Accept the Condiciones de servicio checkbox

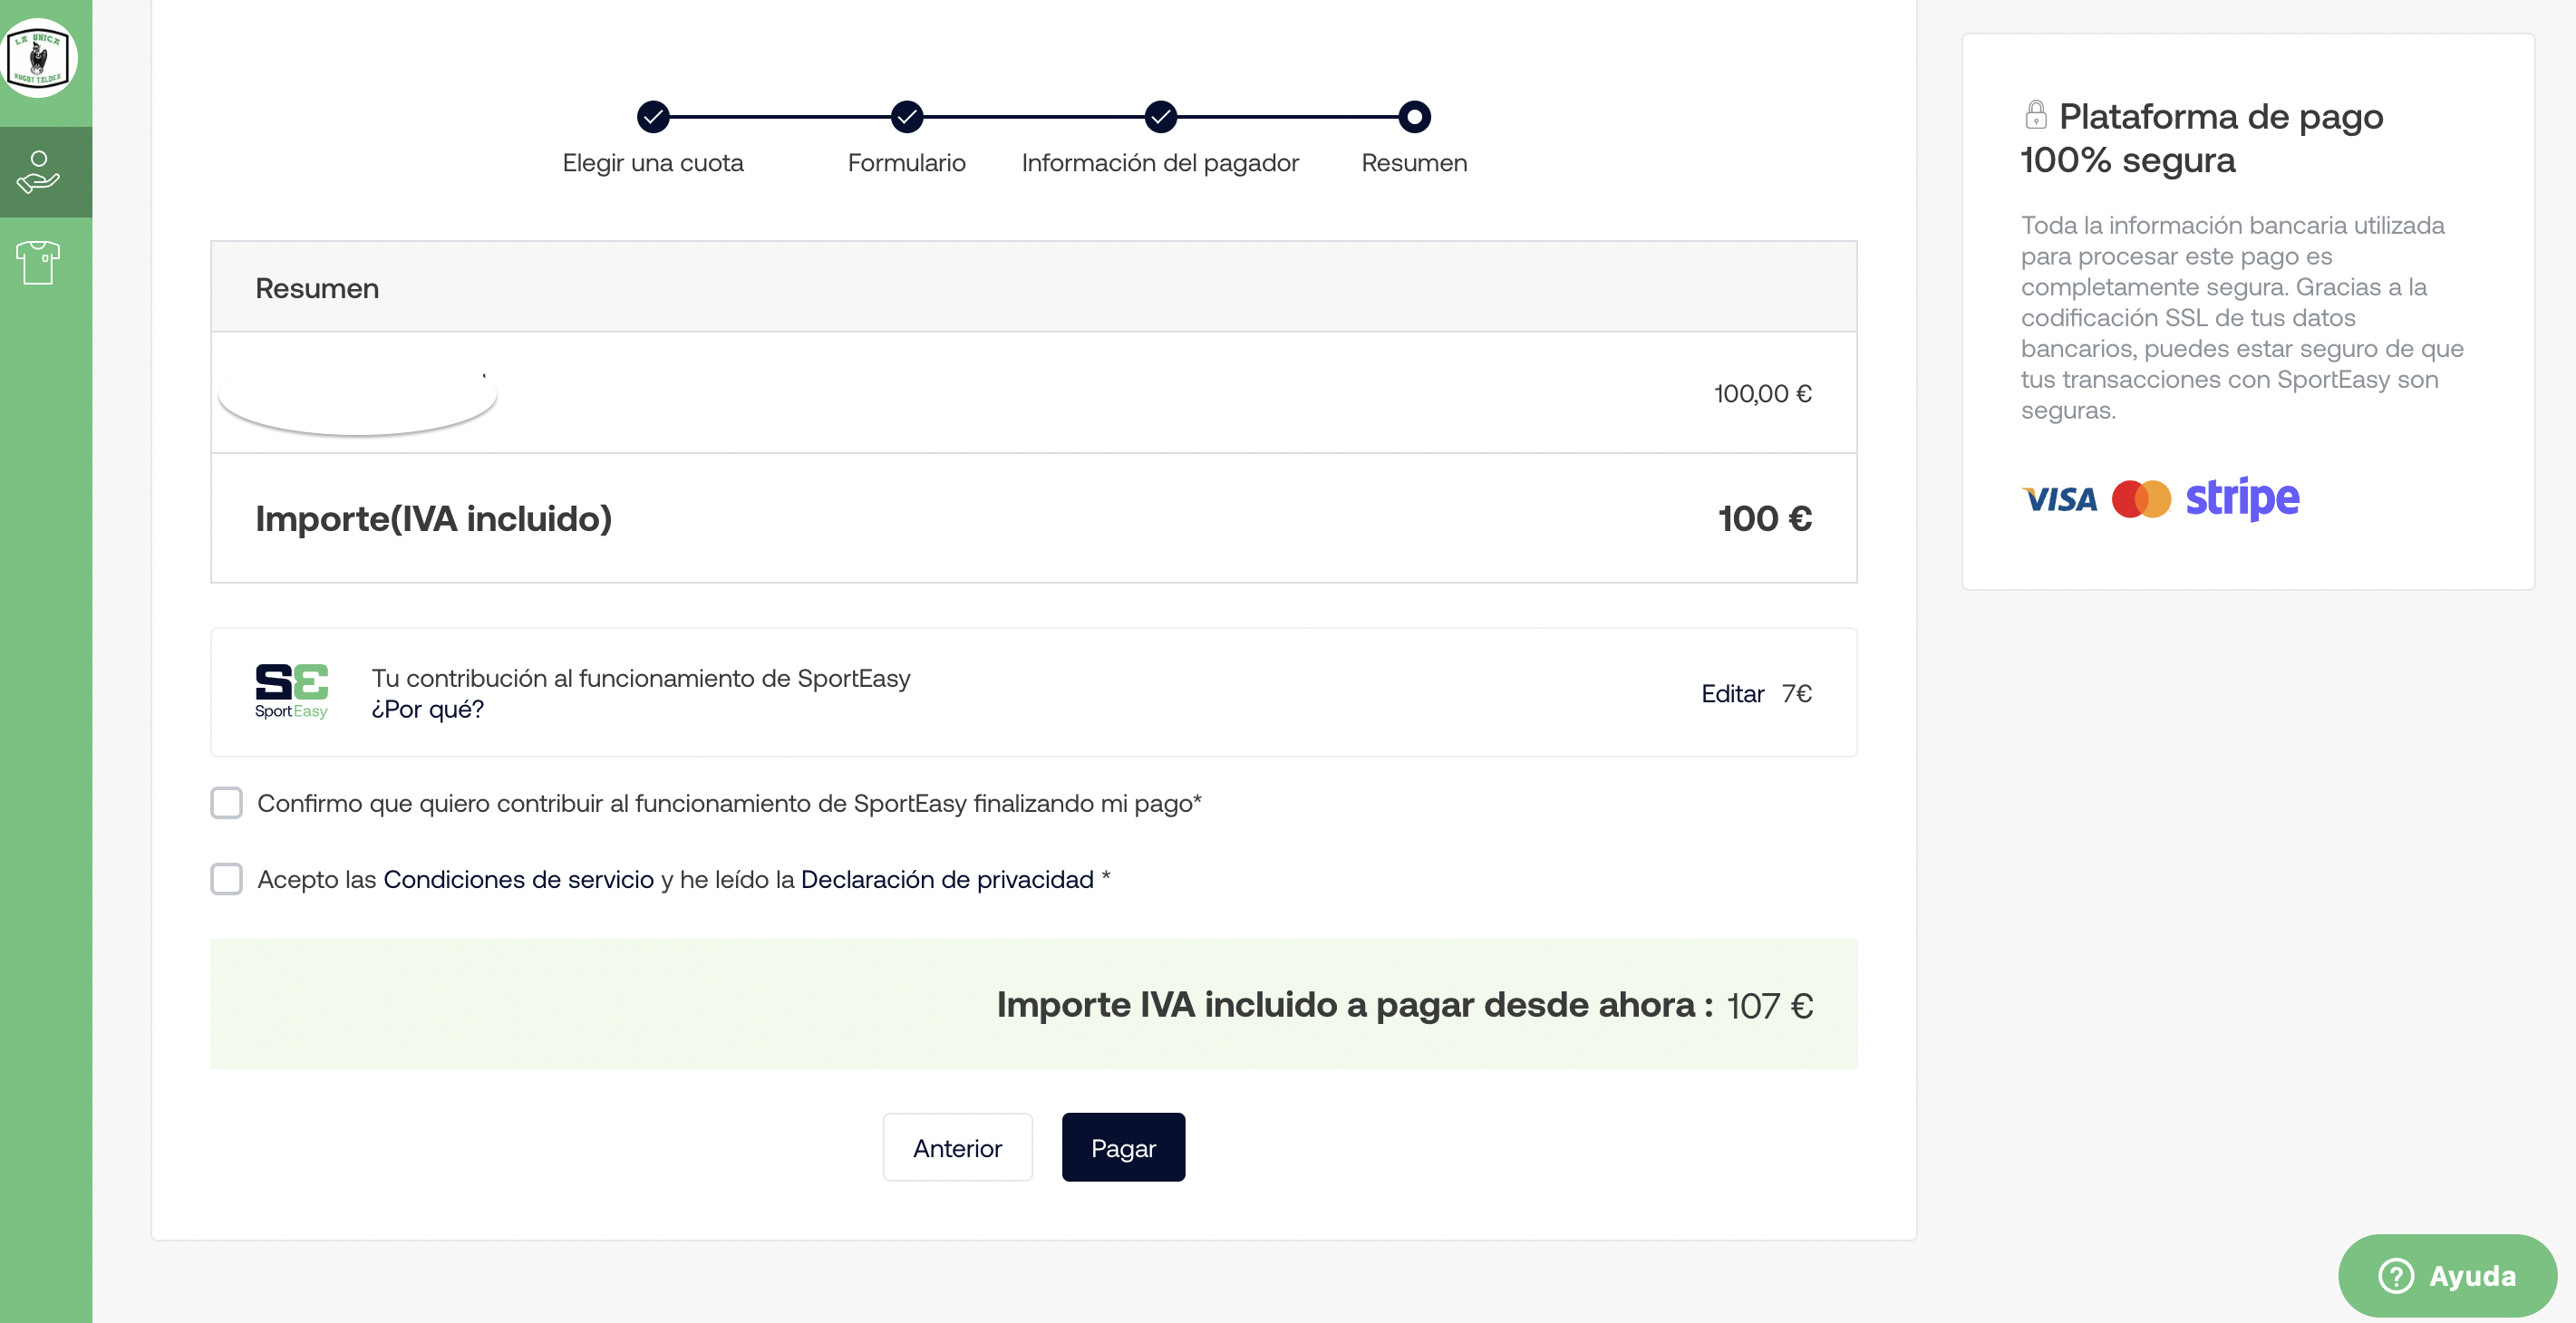227,879
